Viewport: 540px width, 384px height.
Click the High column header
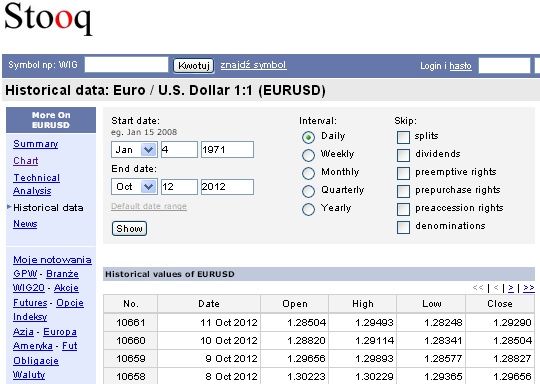[x=363, y=303]
